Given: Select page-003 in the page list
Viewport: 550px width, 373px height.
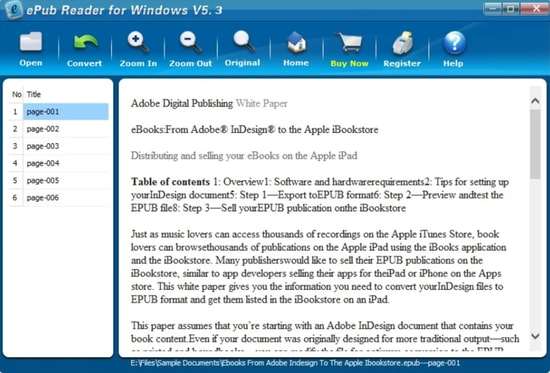Looking at the screenshot, I should [x=66, y=146].
